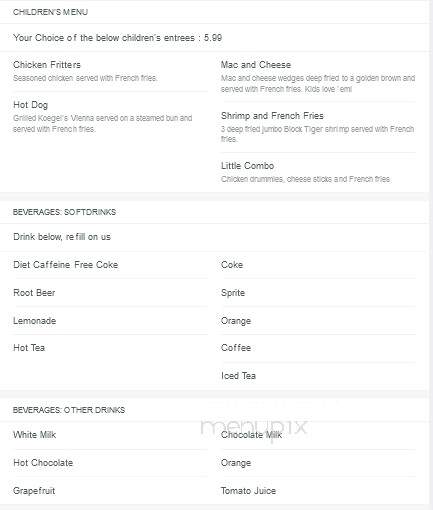Image resolution: width=433 pixels, height=510 pixels.
Task: Select the Root Beer drink
Action: coord(34,293)
